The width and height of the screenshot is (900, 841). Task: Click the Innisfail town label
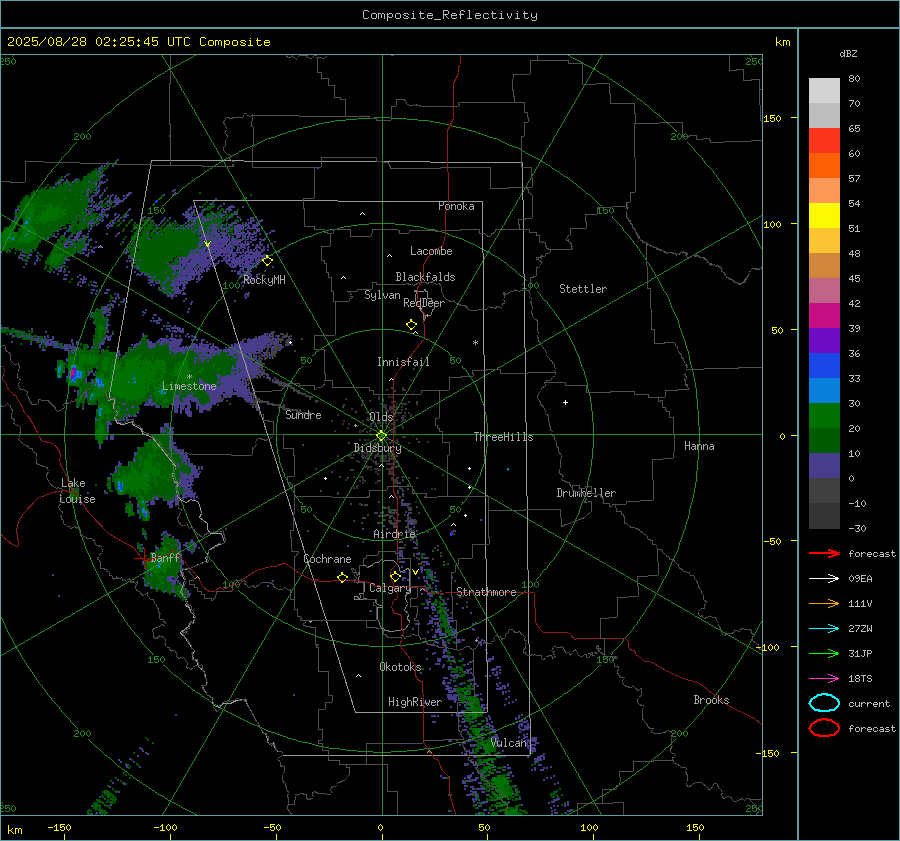403,362
